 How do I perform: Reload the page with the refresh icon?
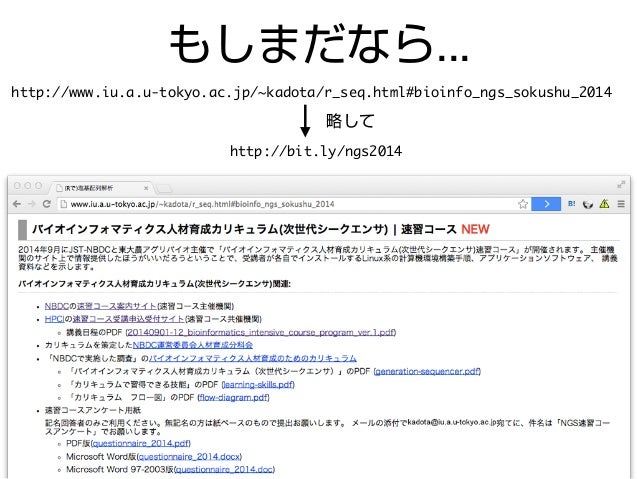[47, 204]
